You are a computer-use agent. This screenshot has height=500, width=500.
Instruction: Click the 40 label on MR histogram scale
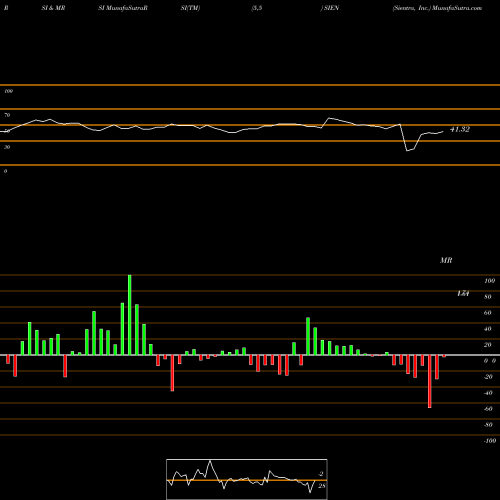click(488, 329)
